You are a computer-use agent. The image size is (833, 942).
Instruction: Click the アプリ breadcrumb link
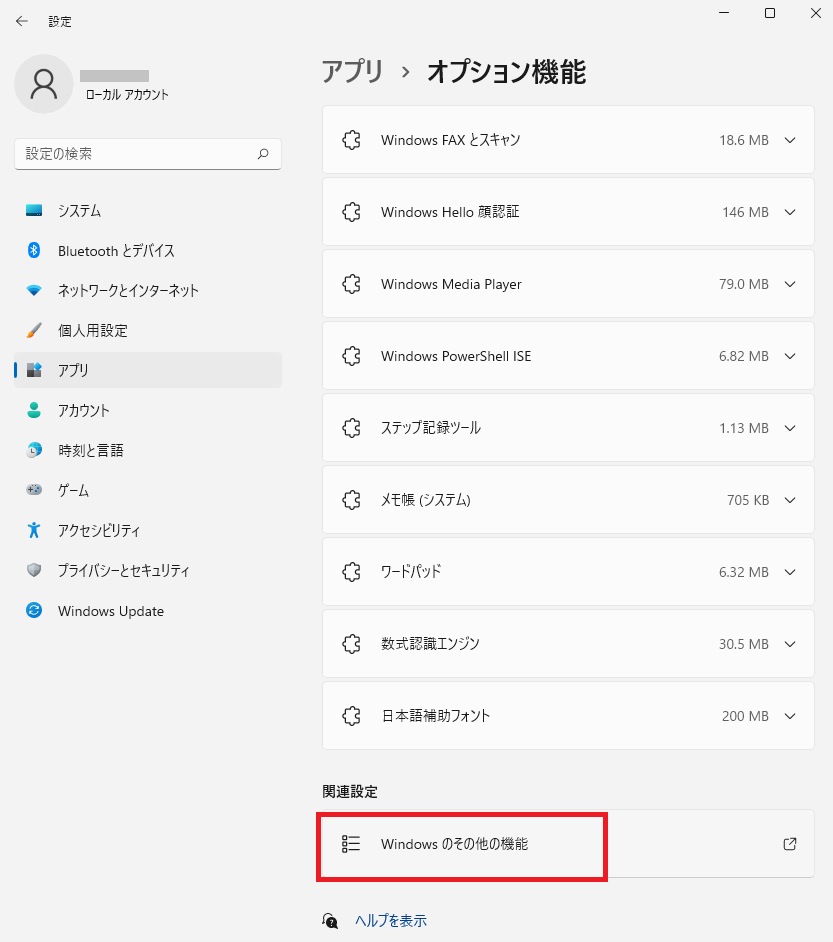click(x=353, y=71)
